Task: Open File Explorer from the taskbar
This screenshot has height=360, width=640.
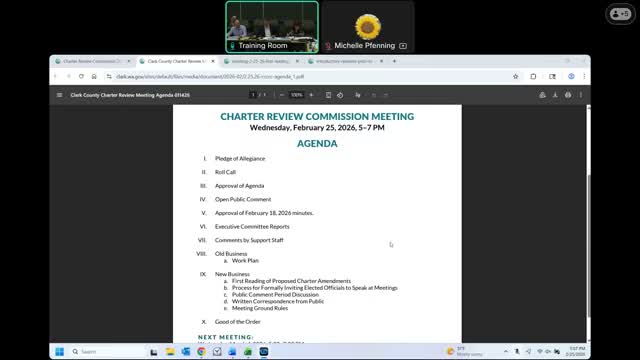Action: coord(170,351)
